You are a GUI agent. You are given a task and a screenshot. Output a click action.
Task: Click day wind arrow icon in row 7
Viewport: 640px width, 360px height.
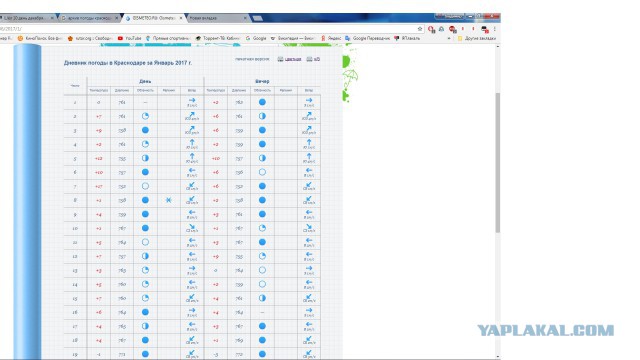(x=192, y=185)
